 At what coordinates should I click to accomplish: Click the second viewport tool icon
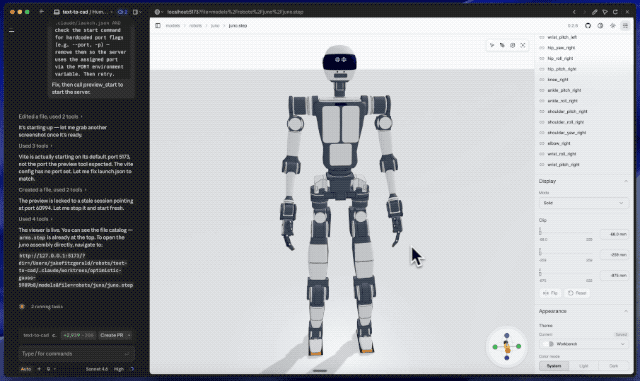coord(502,45)
